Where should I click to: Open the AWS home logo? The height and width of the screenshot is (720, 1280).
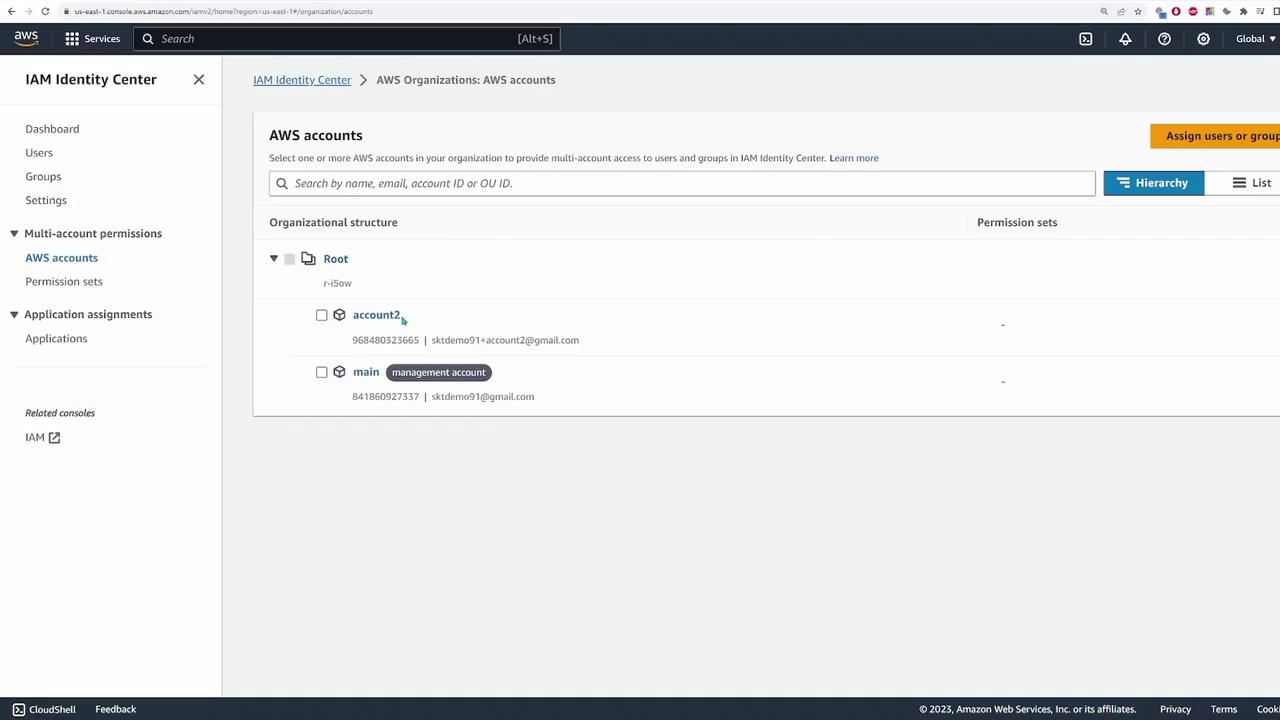pyautogui.click(x=26, y=38)
